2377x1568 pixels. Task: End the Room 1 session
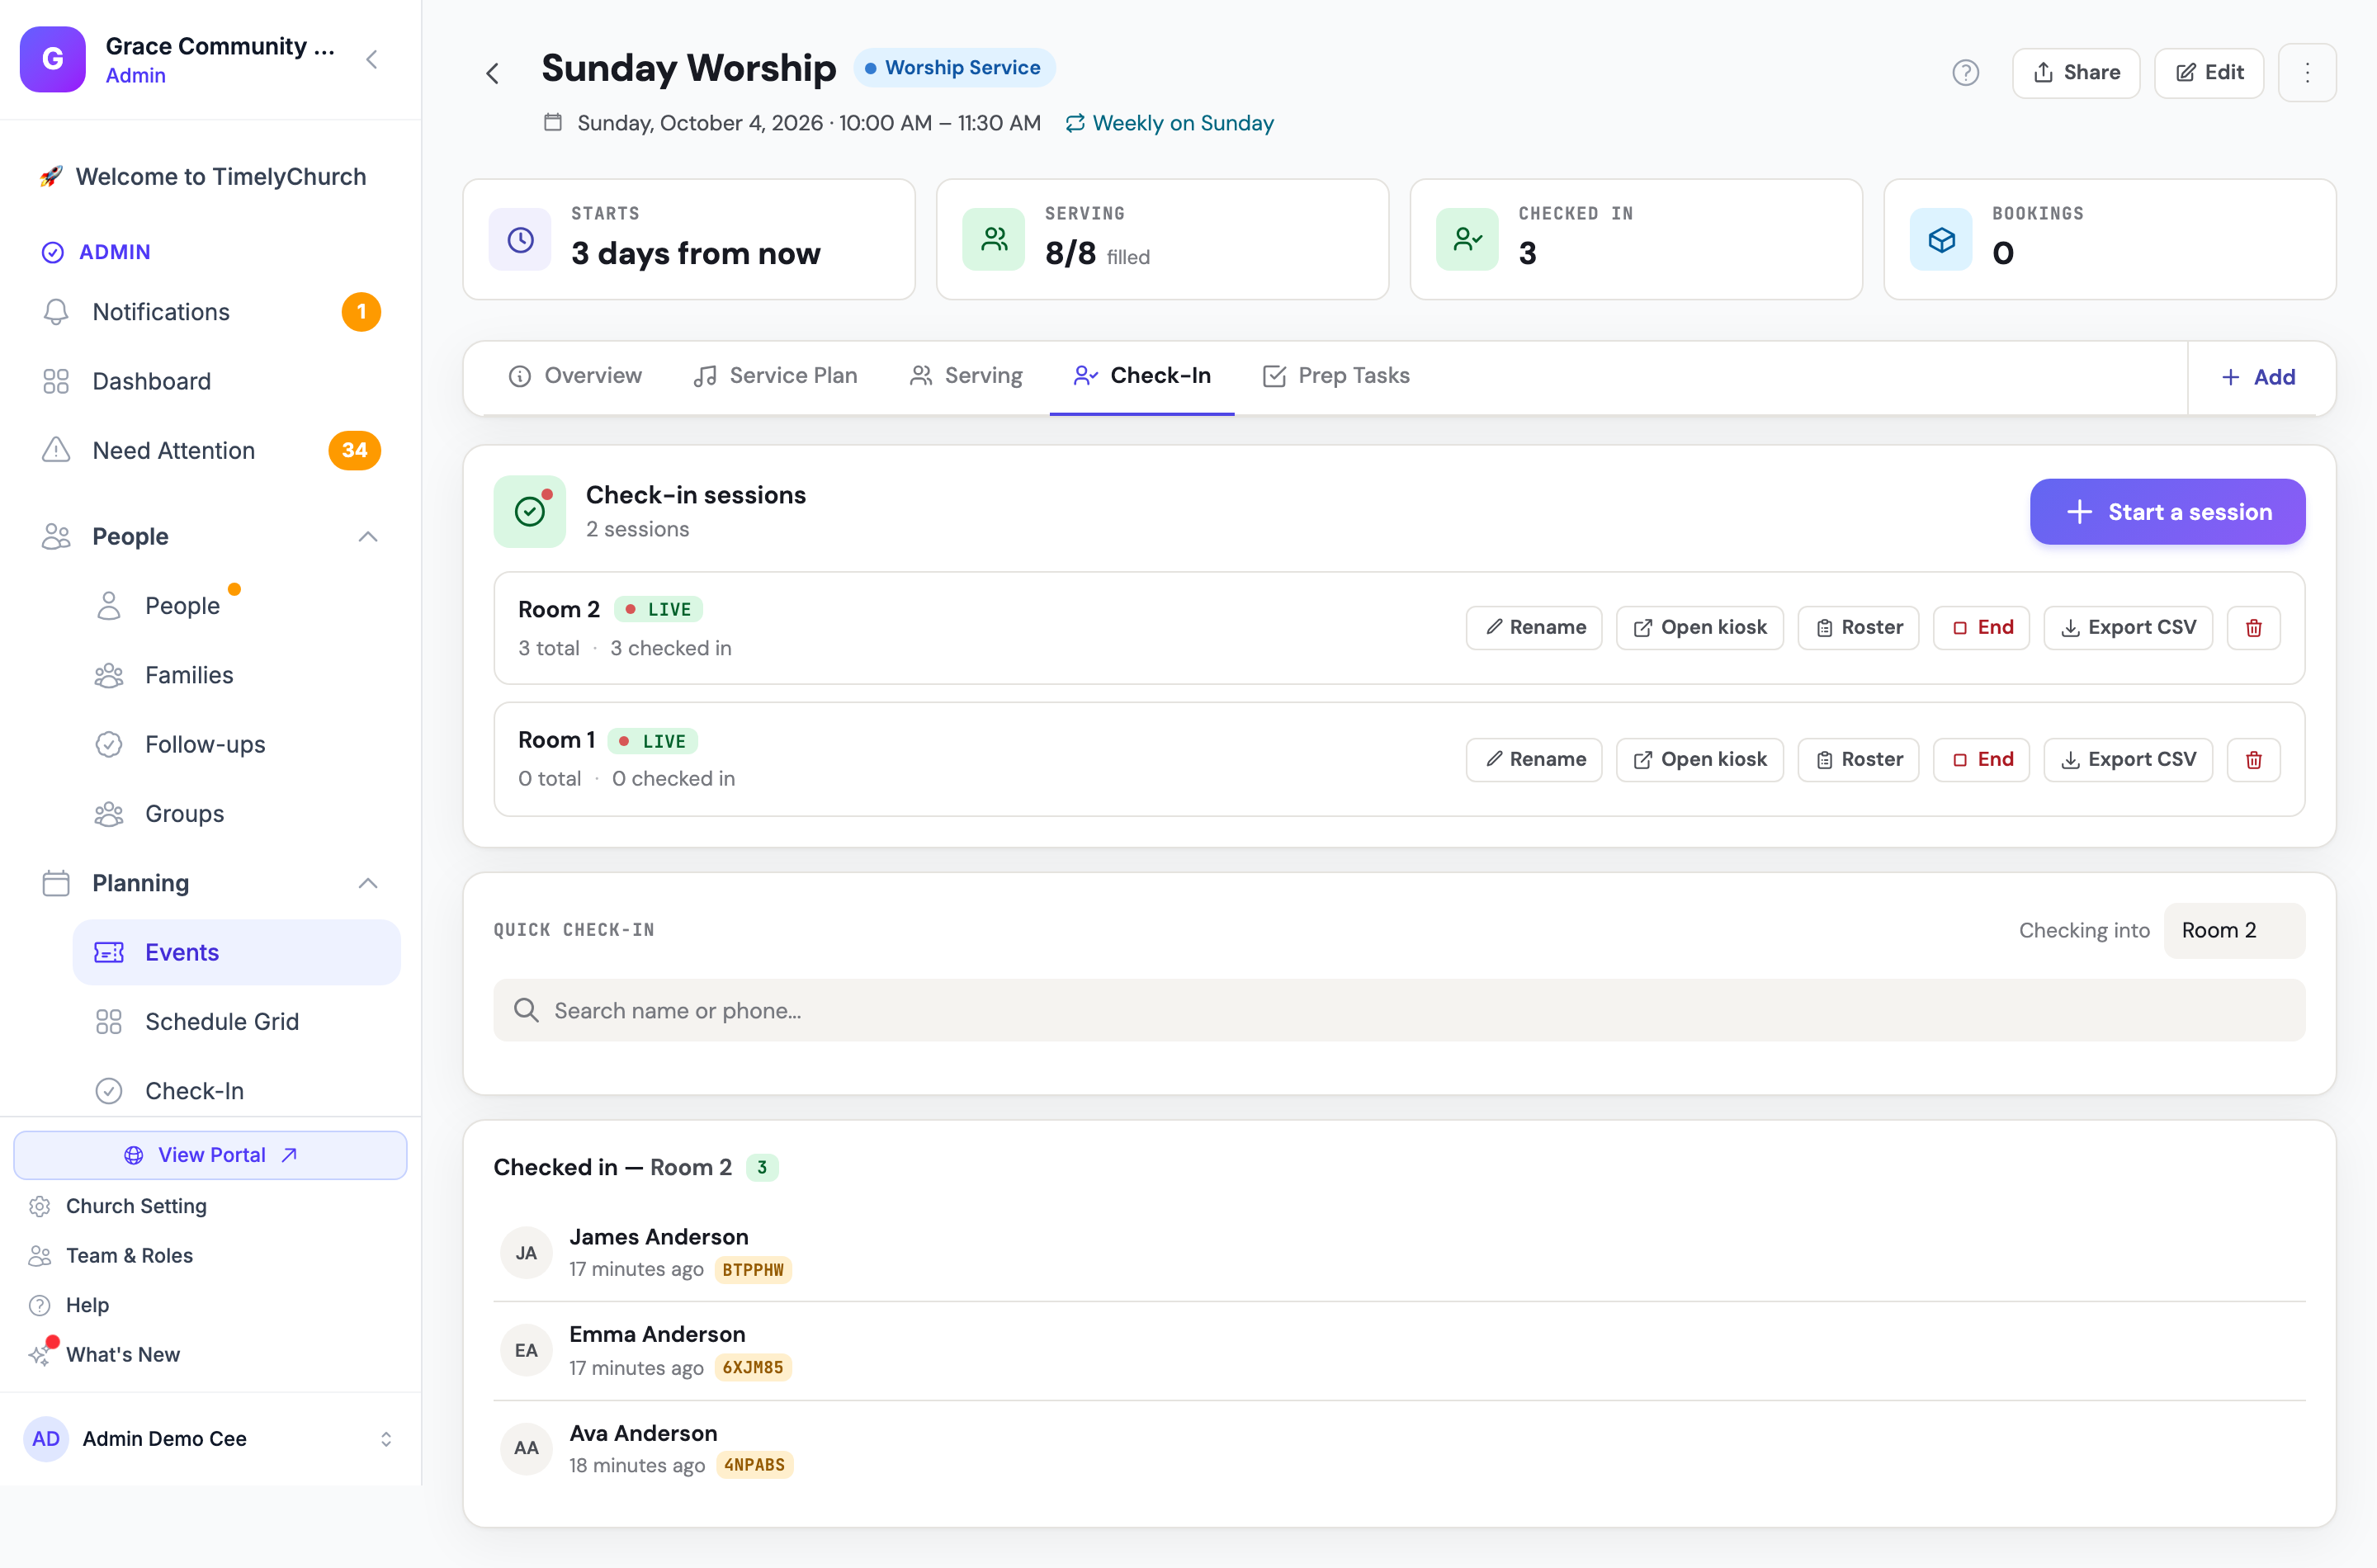[1981, 760]
